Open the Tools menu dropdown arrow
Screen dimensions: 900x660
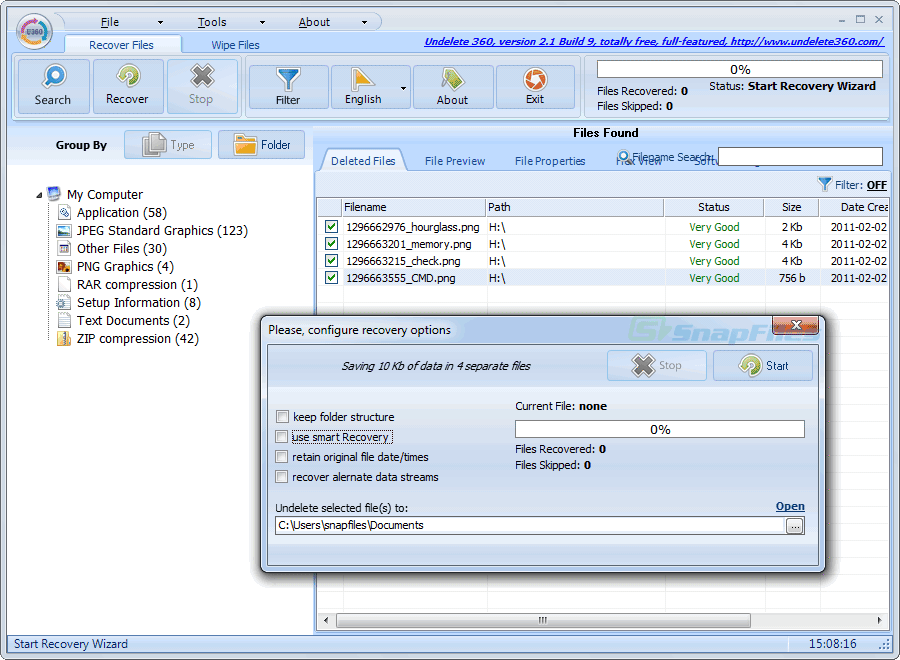point(262,22)
